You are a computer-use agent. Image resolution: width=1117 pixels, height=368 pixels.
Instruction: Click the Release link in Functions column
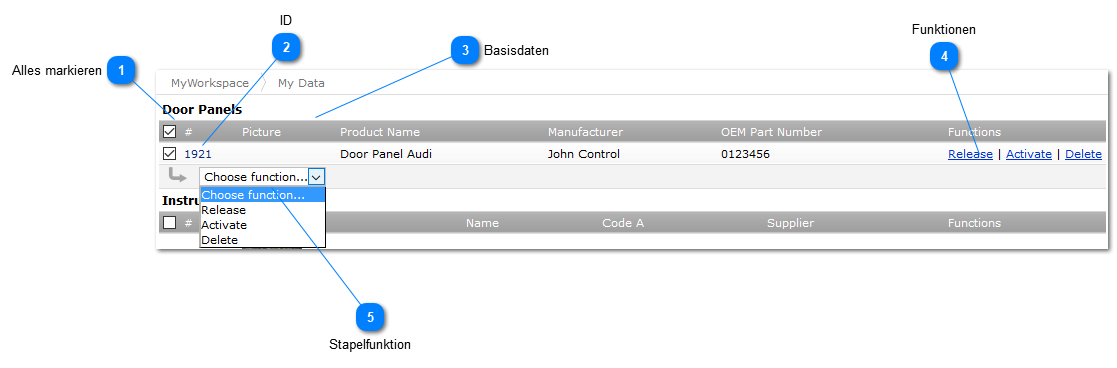[x=970, y=154]
